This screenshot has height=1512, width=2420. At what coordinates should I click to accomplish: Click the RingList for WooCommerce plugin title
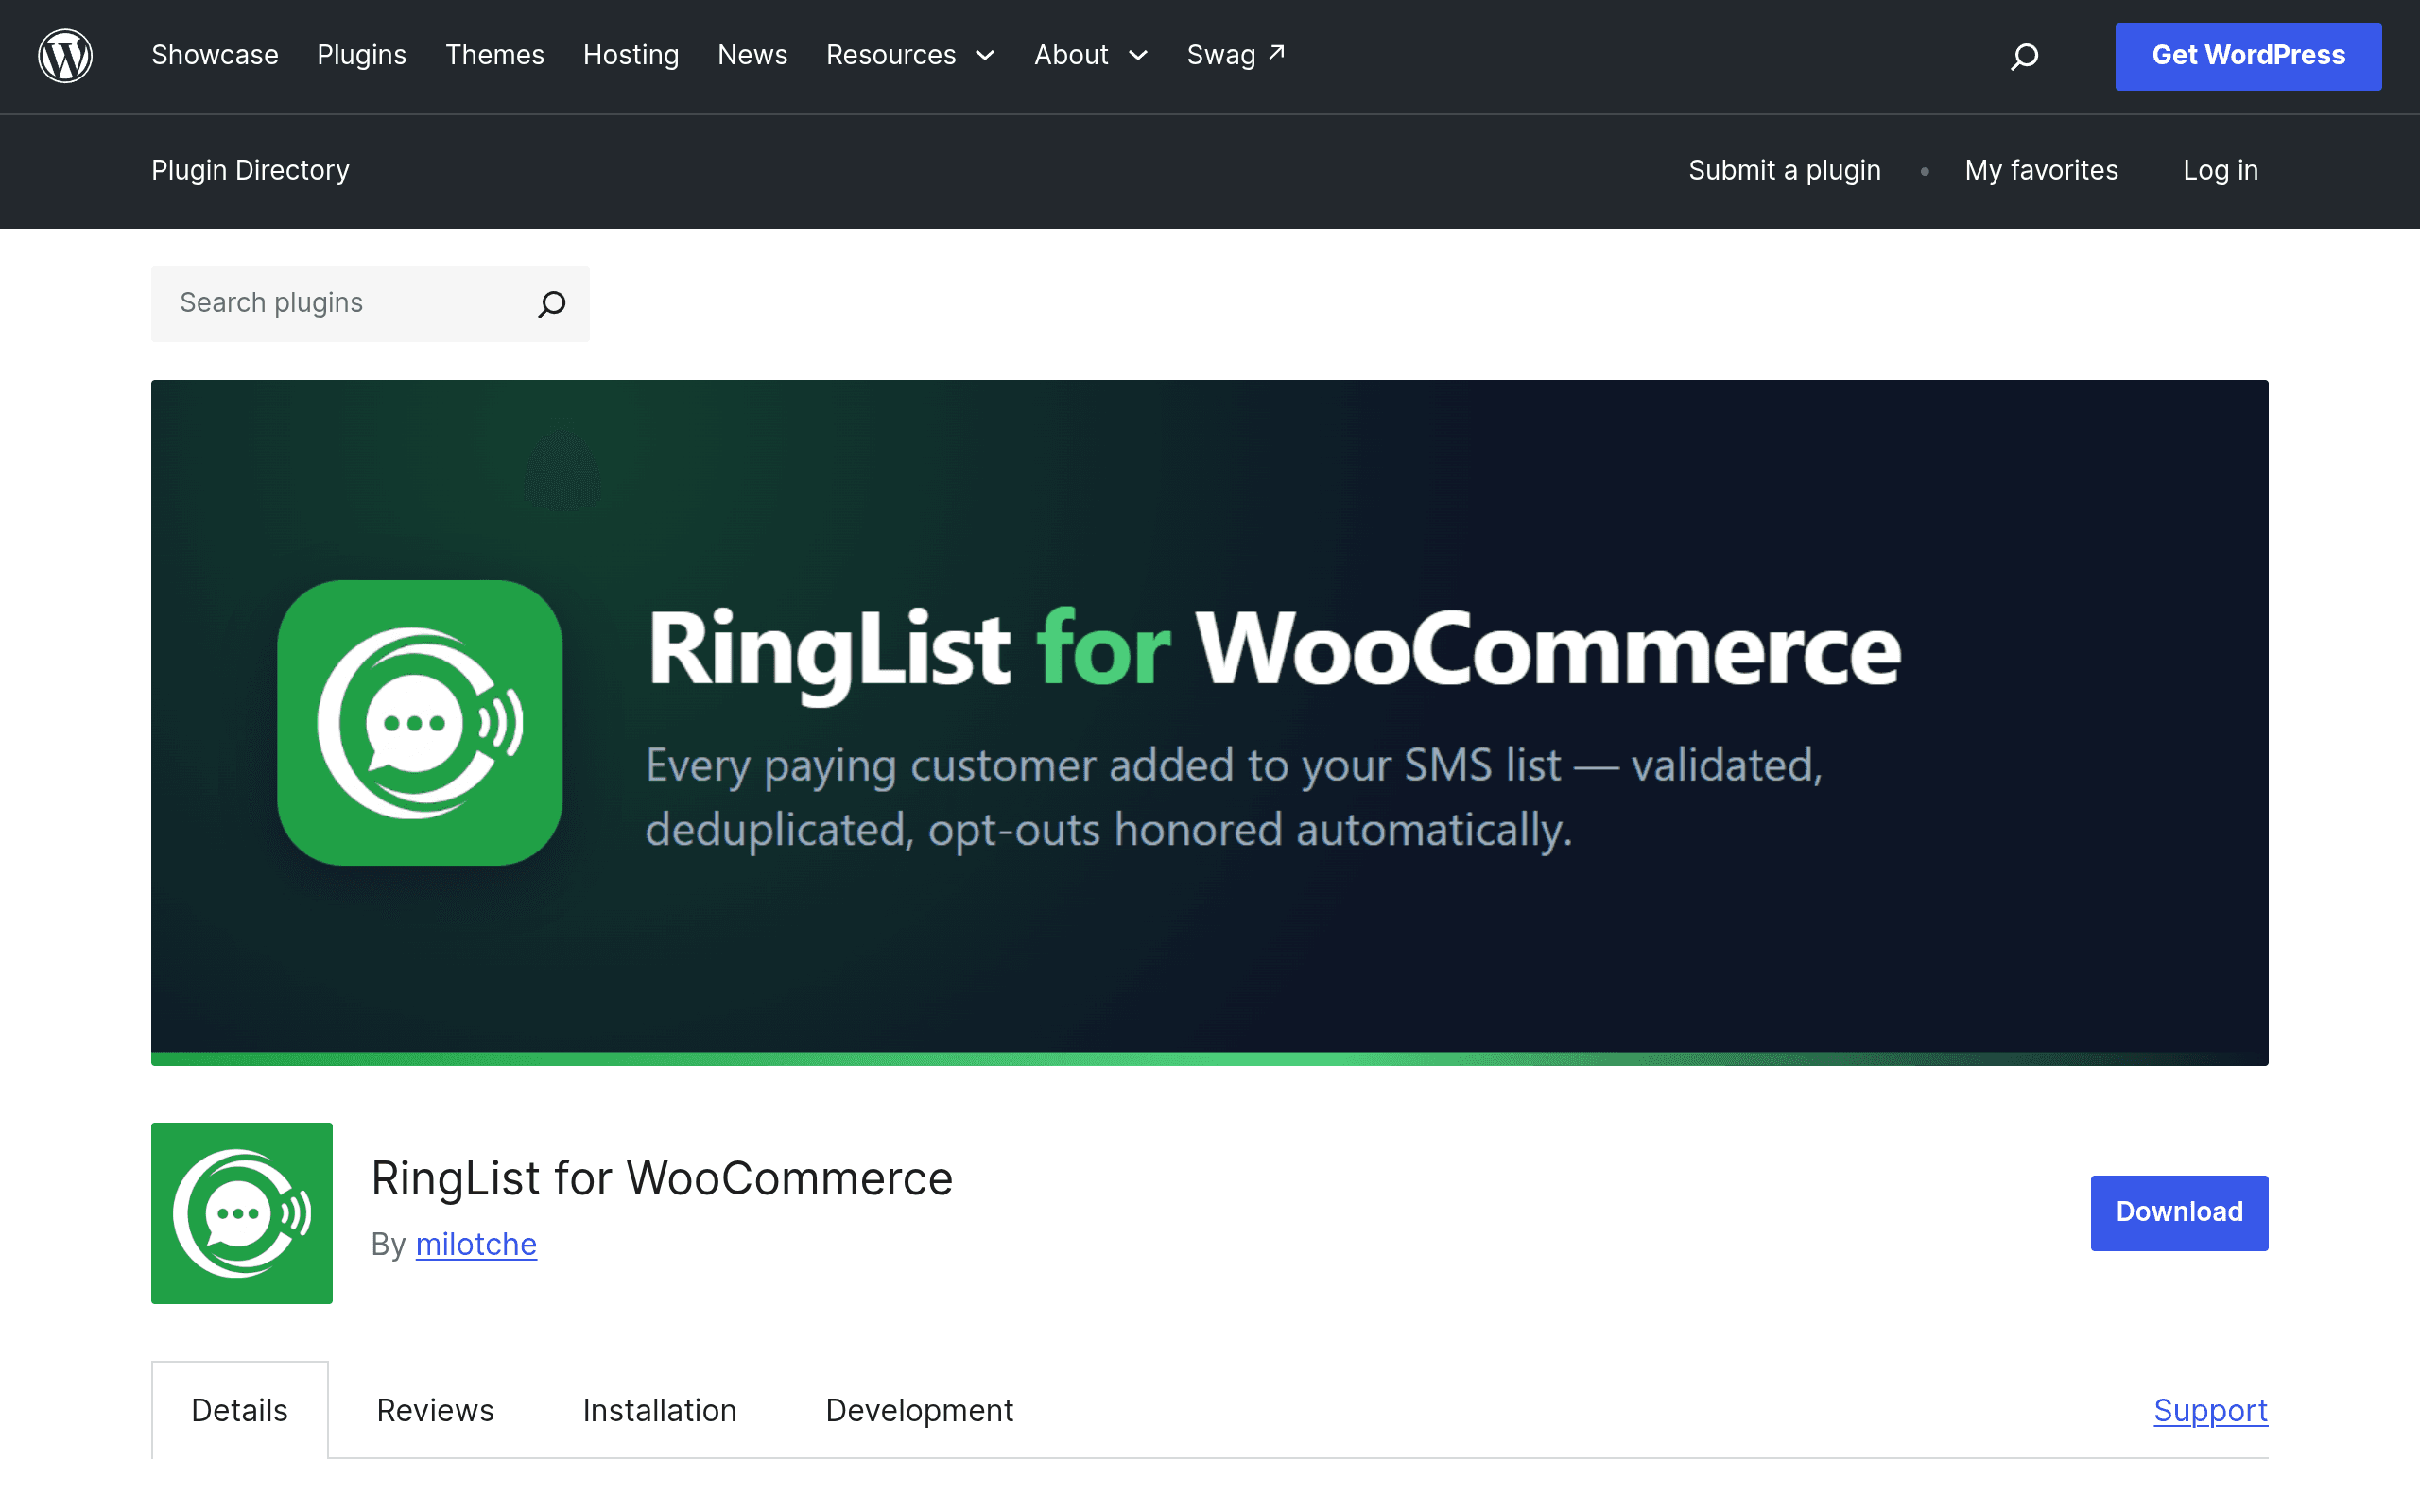[x=662, y=1178]
